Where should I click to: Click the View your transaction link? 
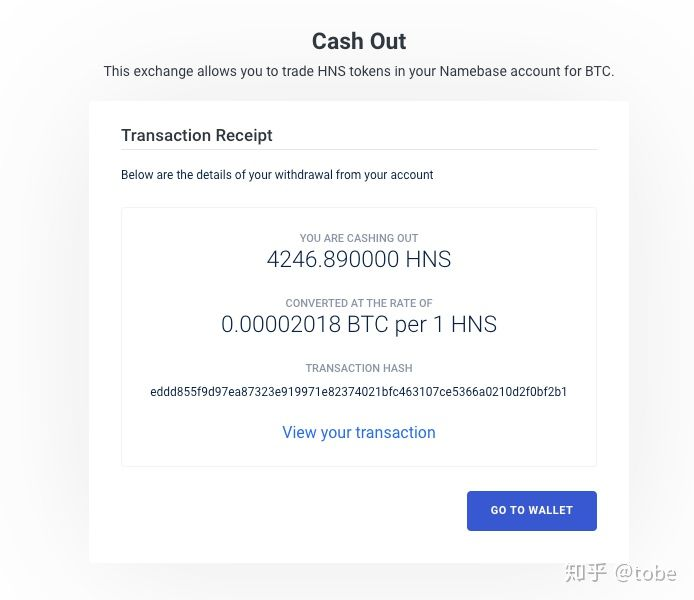[x=358, y=432]
